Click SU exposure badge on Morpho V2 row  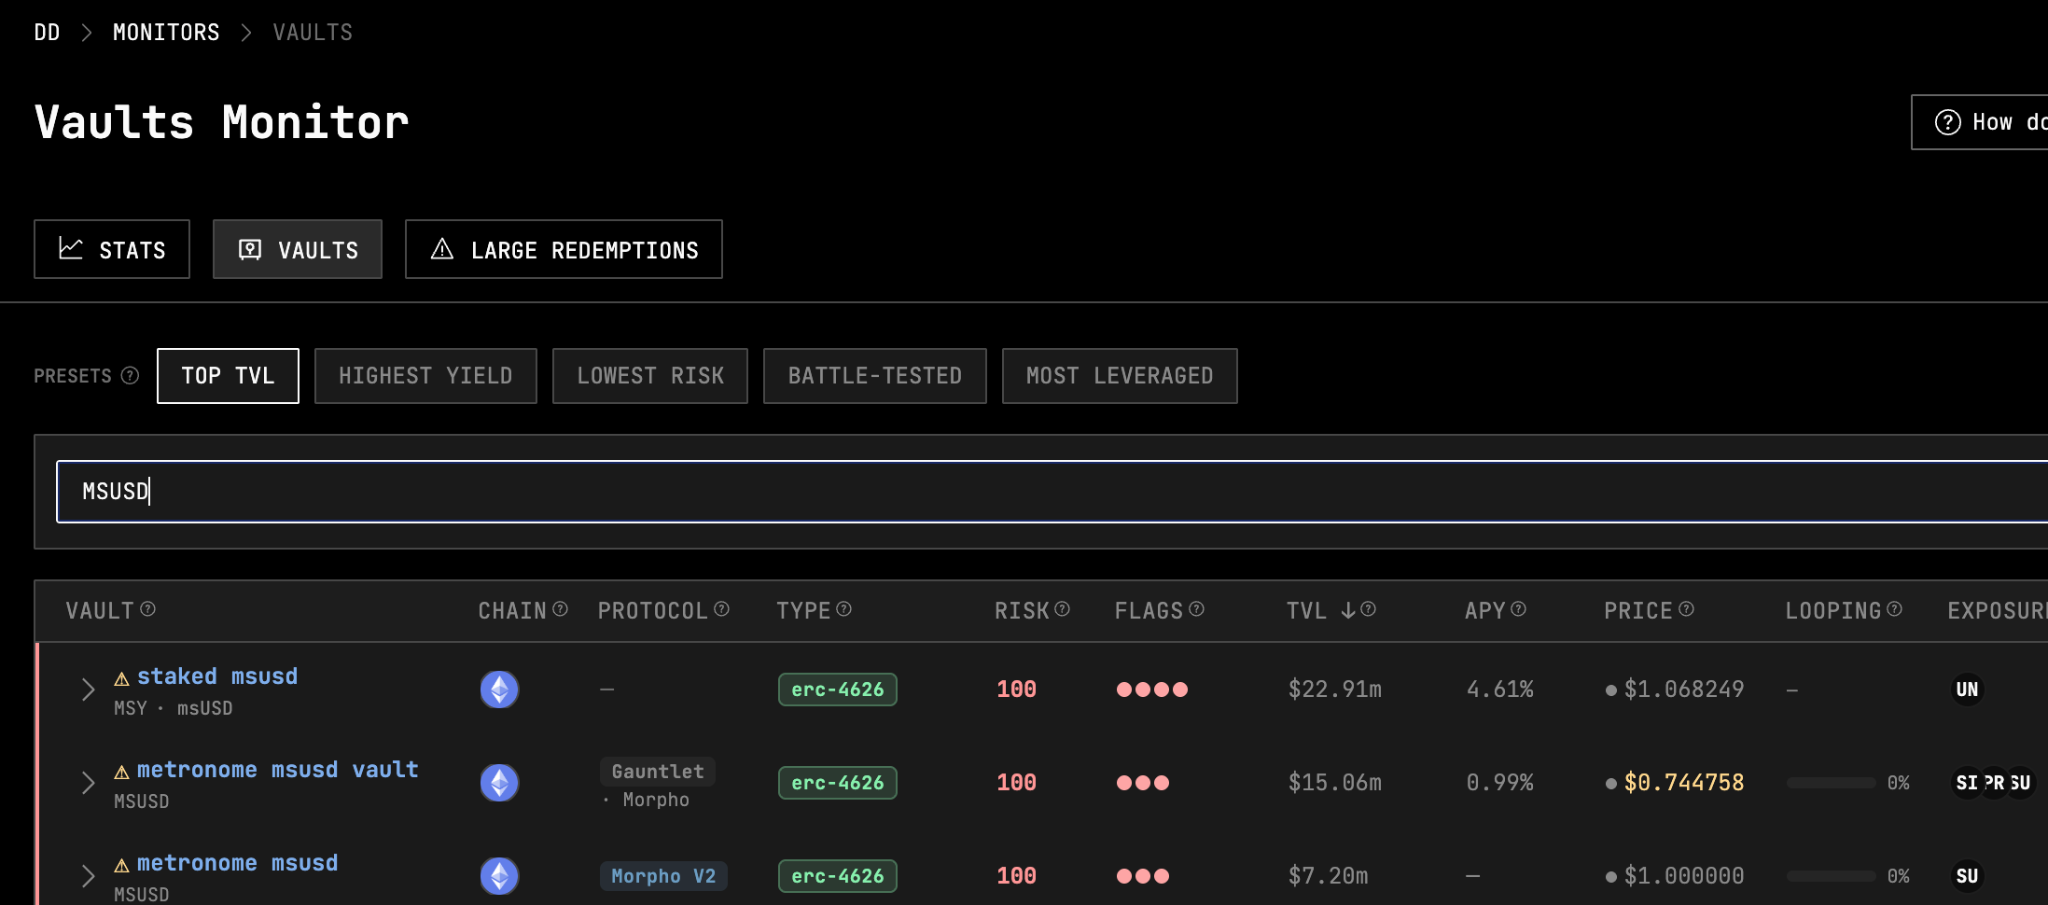tap(1967, 876)
